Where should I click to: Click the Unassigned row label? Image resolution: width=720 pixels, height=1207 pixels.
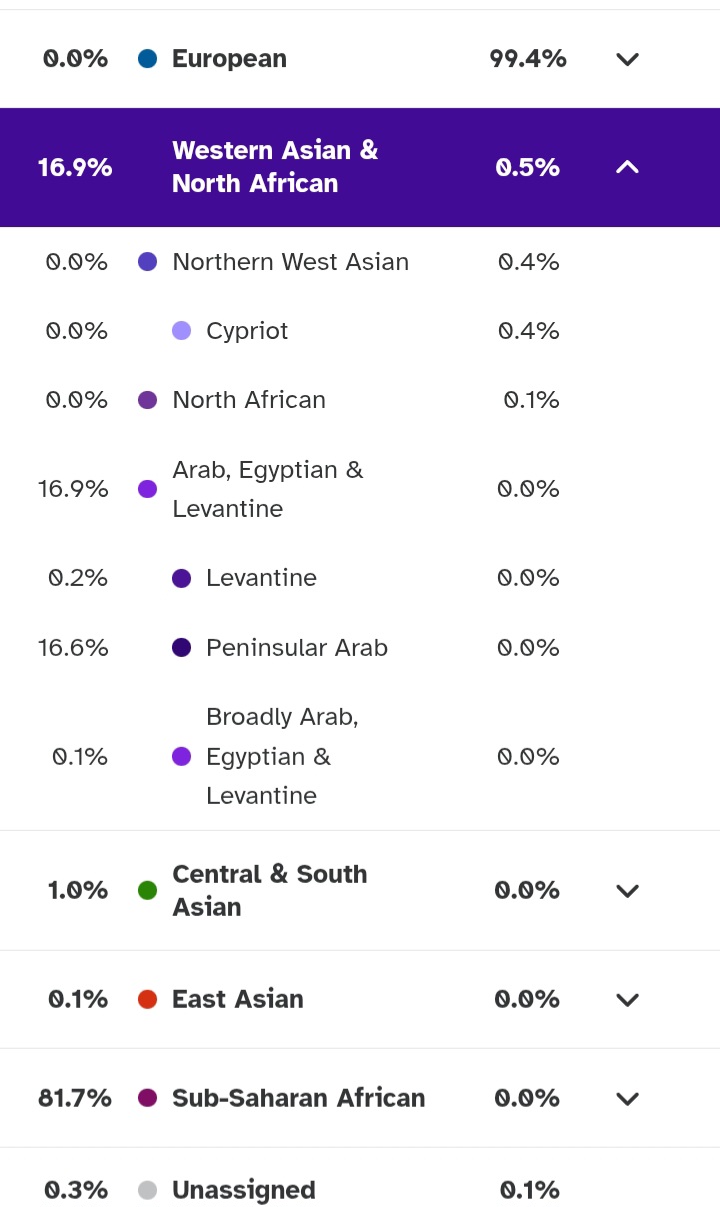pos(243,1190)
